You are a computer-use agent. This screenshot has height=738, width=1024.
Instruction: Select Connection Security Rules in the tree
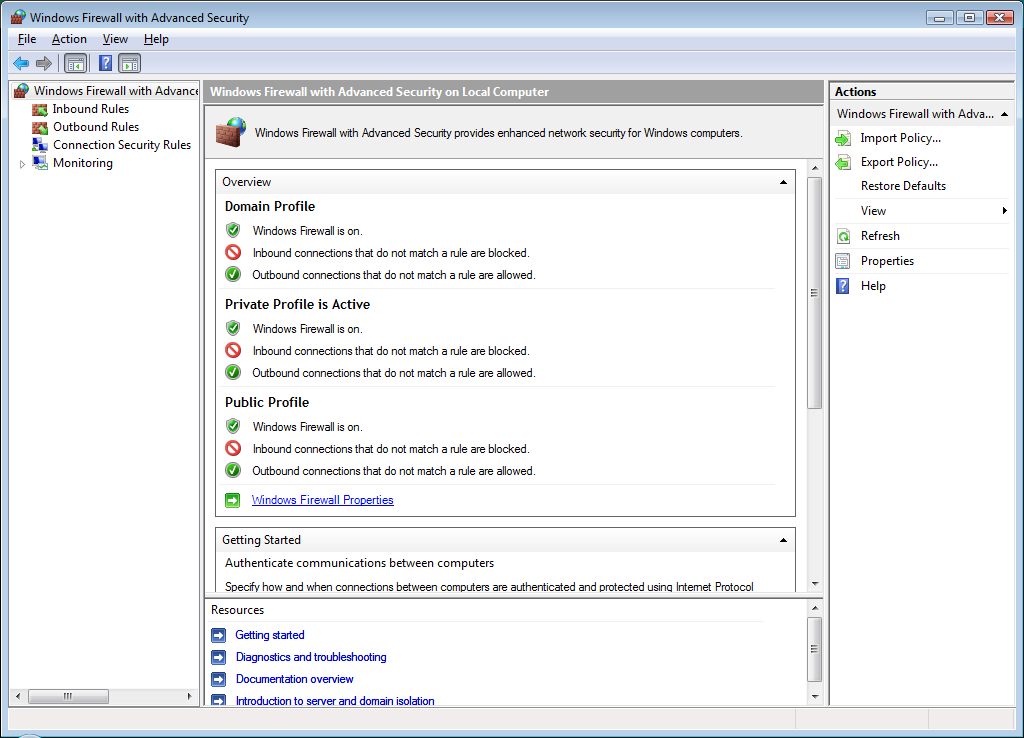coord(122,145)
